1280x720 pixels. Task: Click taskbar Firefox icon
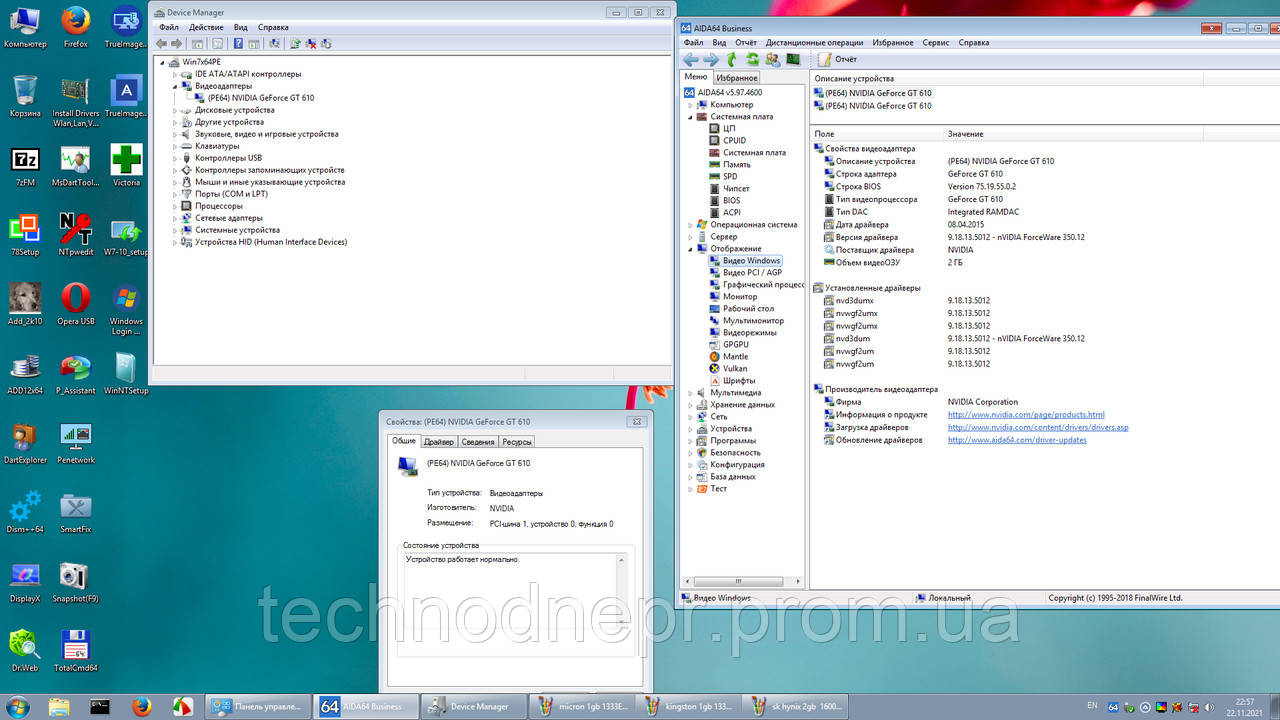[x=141, y=706]
